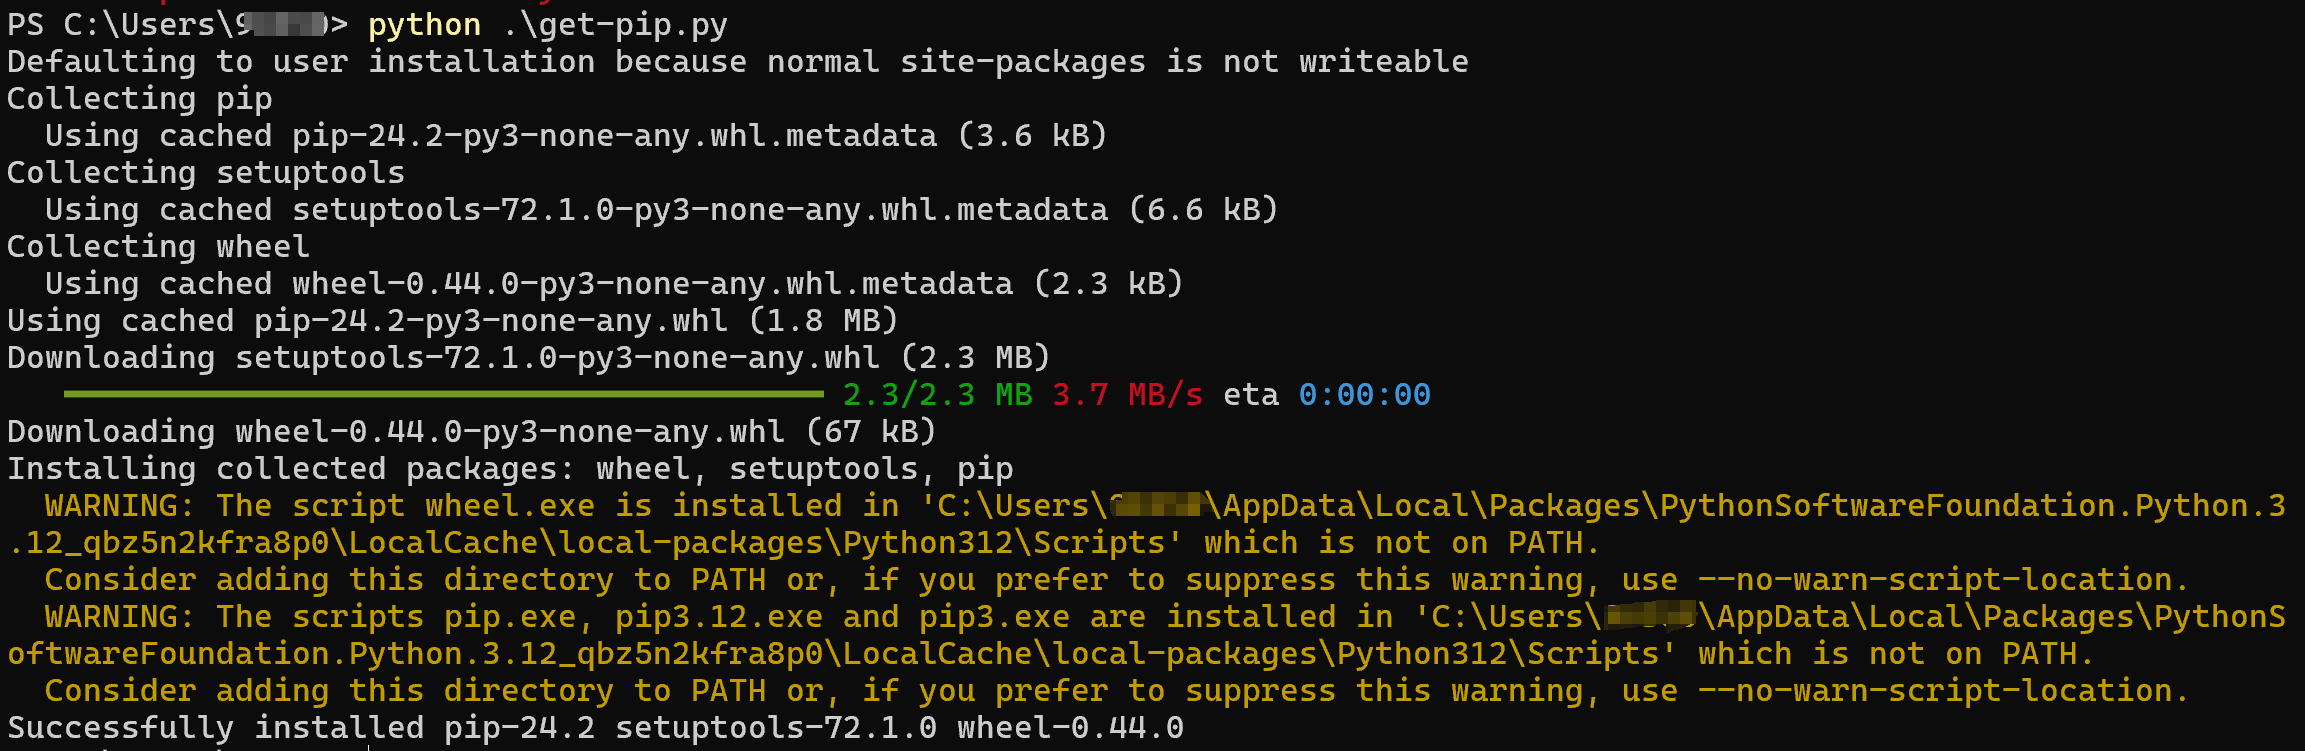
Task: Click the 'Collecting setuptools' line
Action: (206, 173)
